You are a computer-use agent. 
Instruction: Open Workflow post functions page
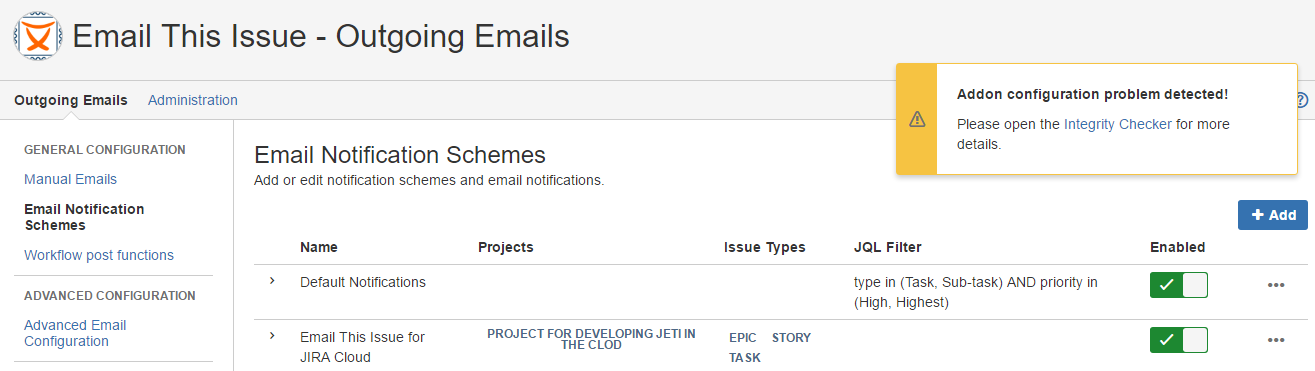point(99,255)
